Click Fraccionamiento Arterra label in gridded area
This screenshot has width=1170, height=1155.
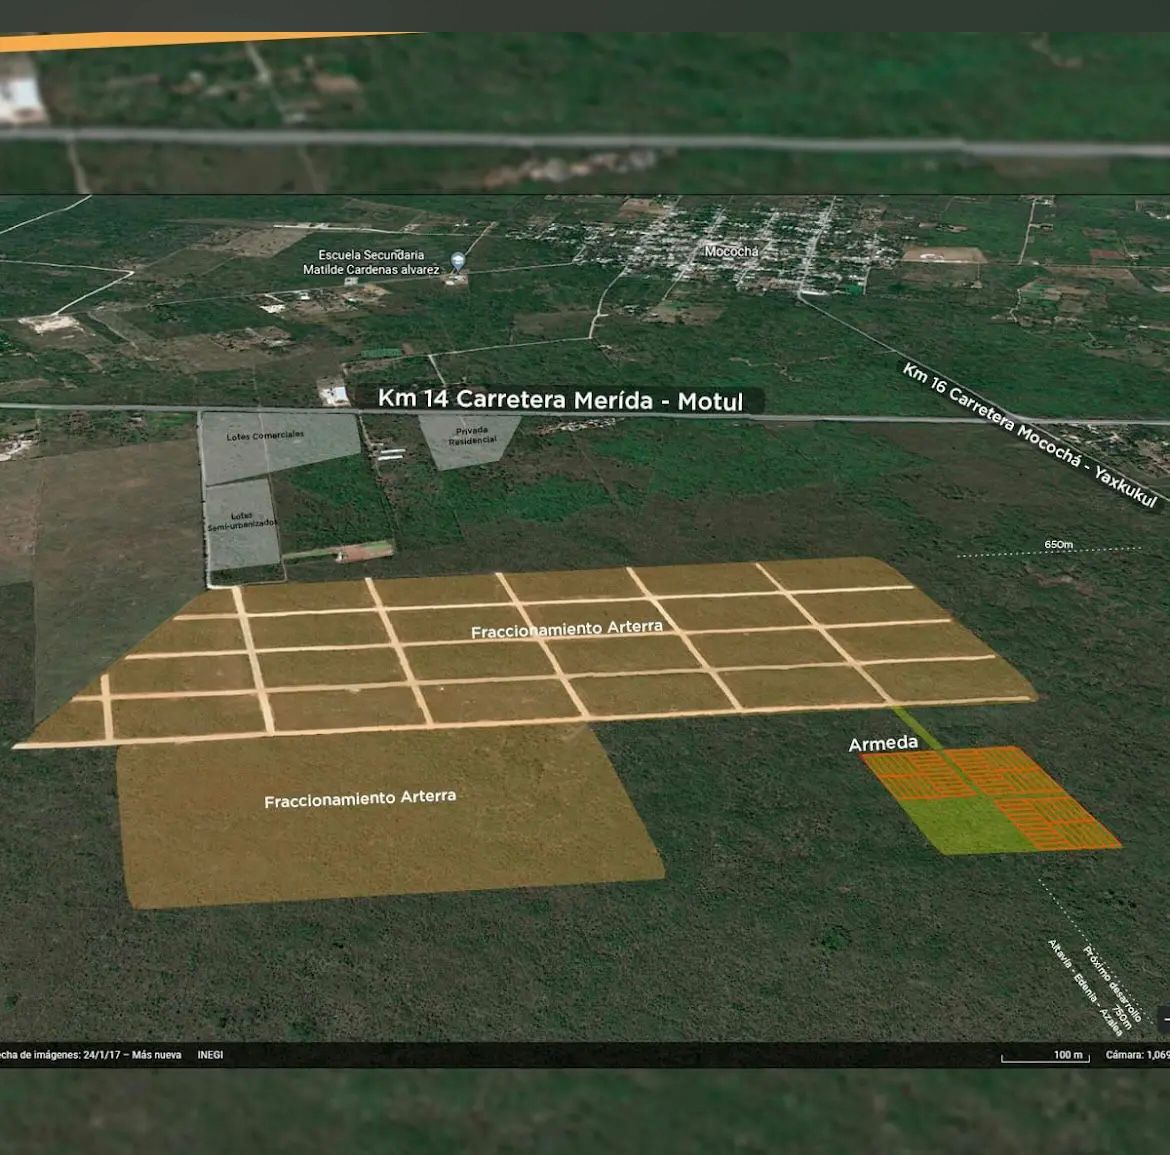coord(566,629)
